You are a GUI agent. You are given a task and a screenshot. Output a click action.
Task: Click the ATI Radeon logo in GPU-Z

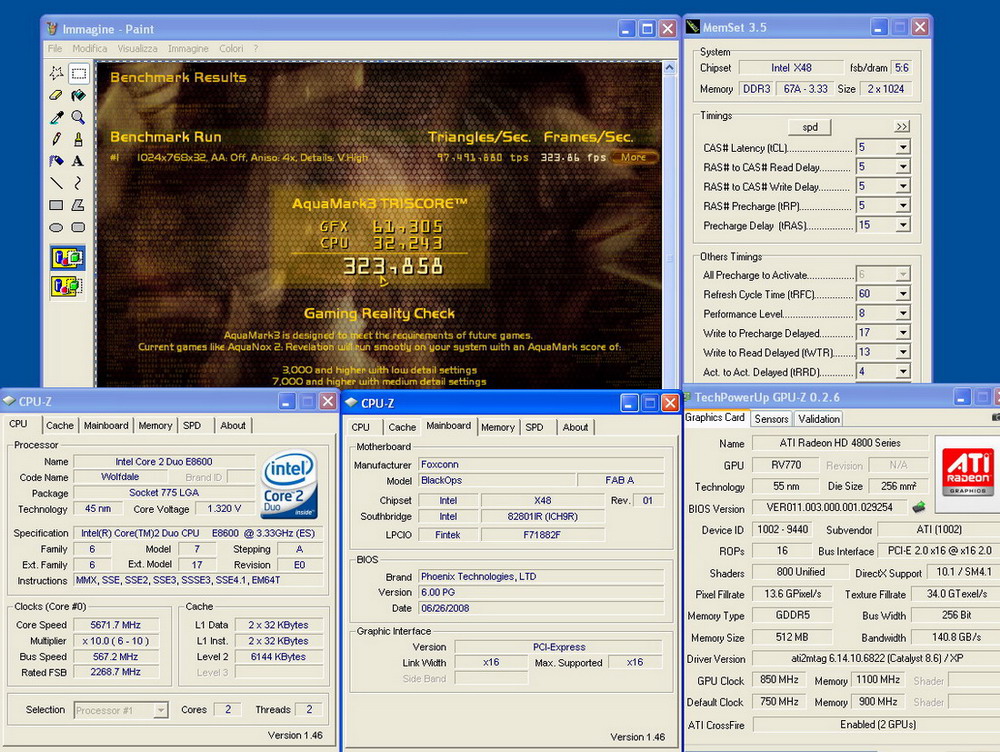click(967, 470)
